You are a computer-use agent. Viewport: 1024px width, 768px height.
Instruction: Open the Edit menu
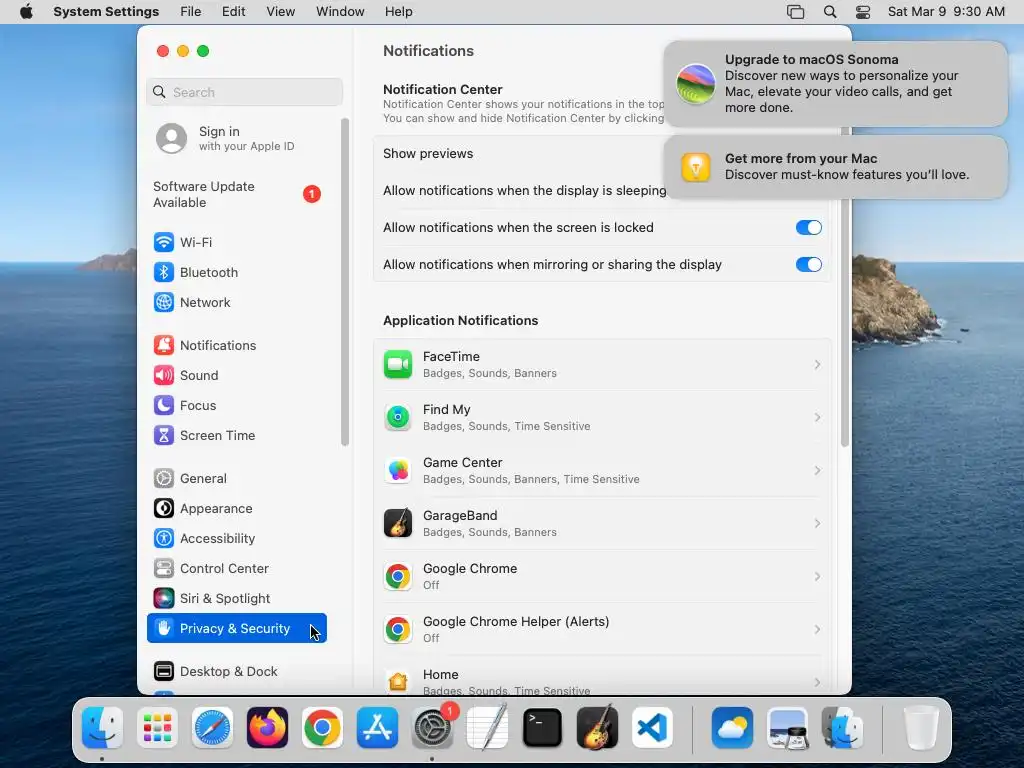233,12
